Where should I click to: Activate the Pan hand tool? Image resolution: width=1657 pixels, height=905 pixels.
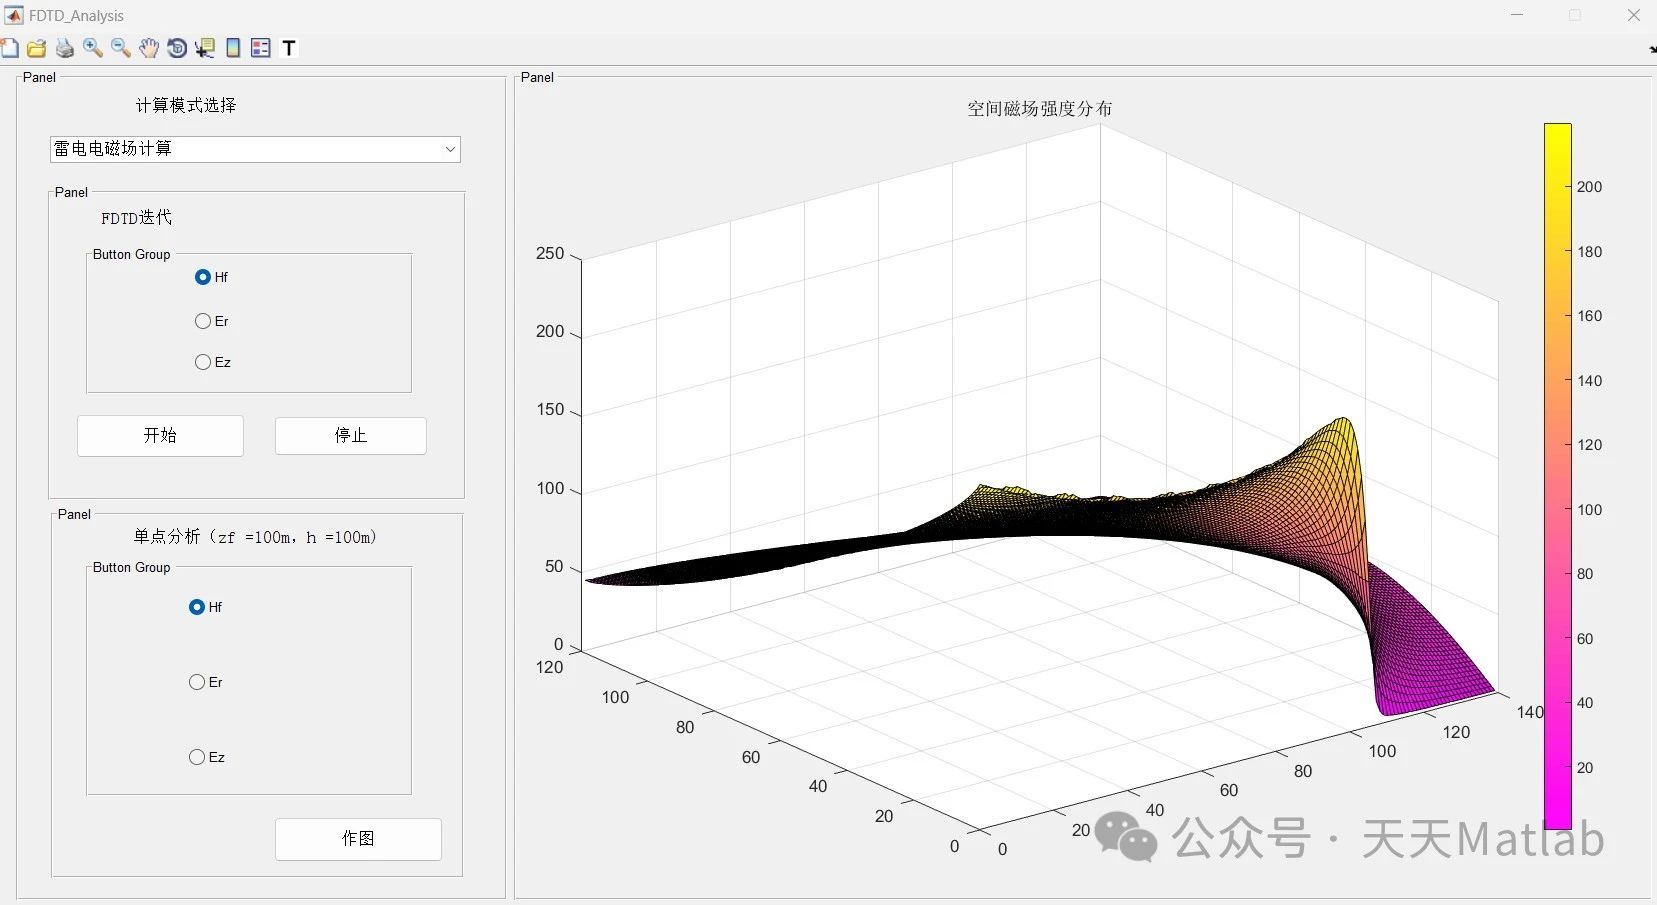[x=149, y=48]
